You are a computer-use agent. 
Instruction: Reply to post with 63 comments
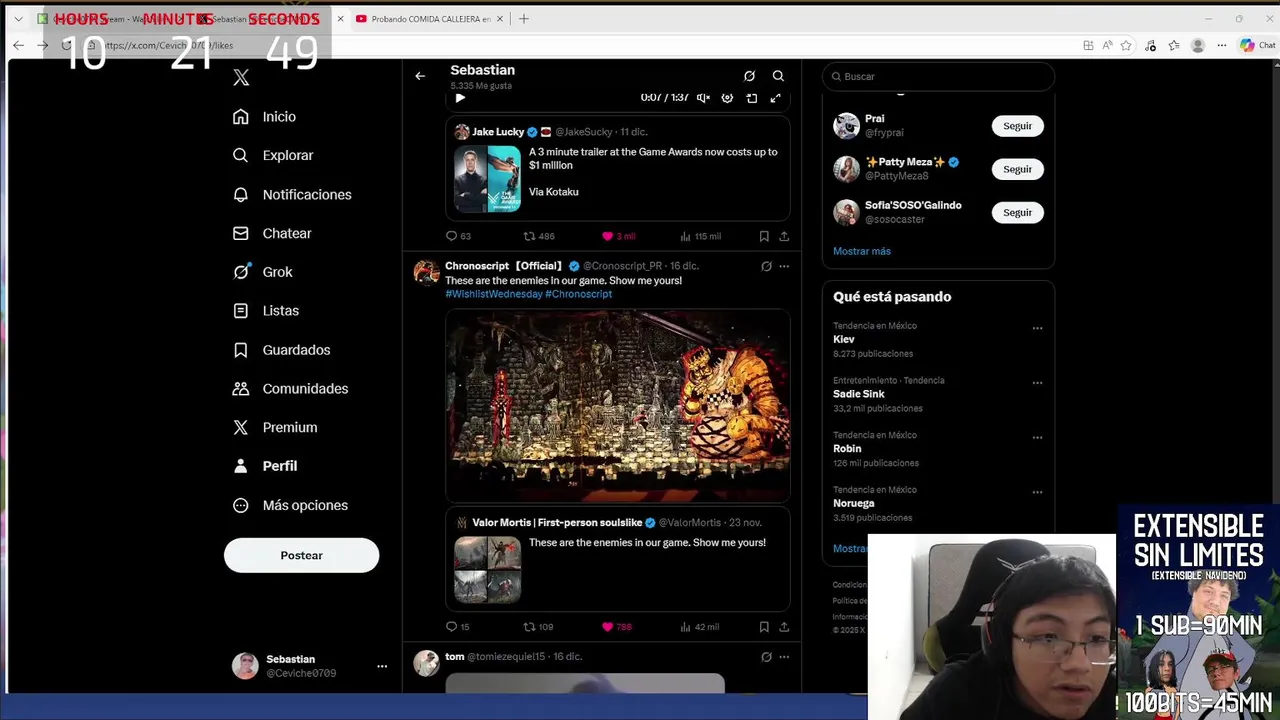tap(458, 236)
